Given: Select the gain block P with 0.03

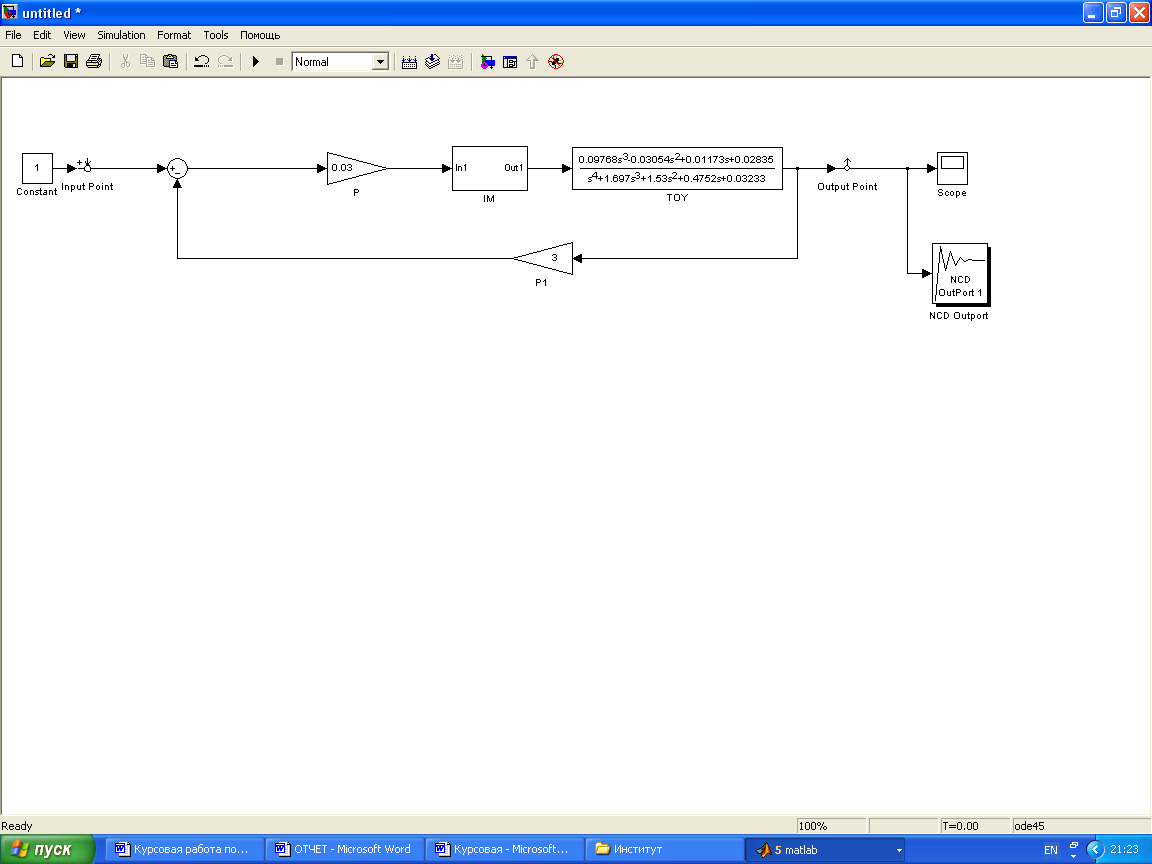Looking at the screenshot, I should (x=356, y=168).
